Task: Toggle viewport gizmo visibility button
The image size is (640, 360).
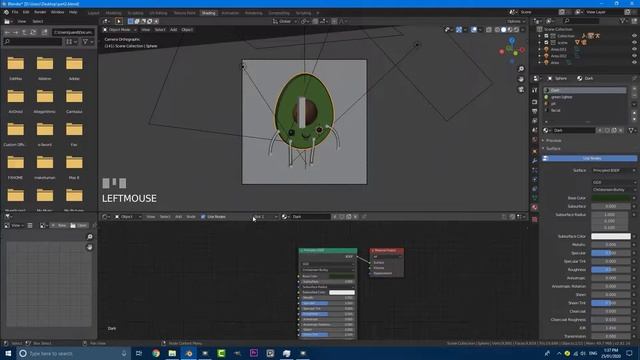Action: coord(459,30)
